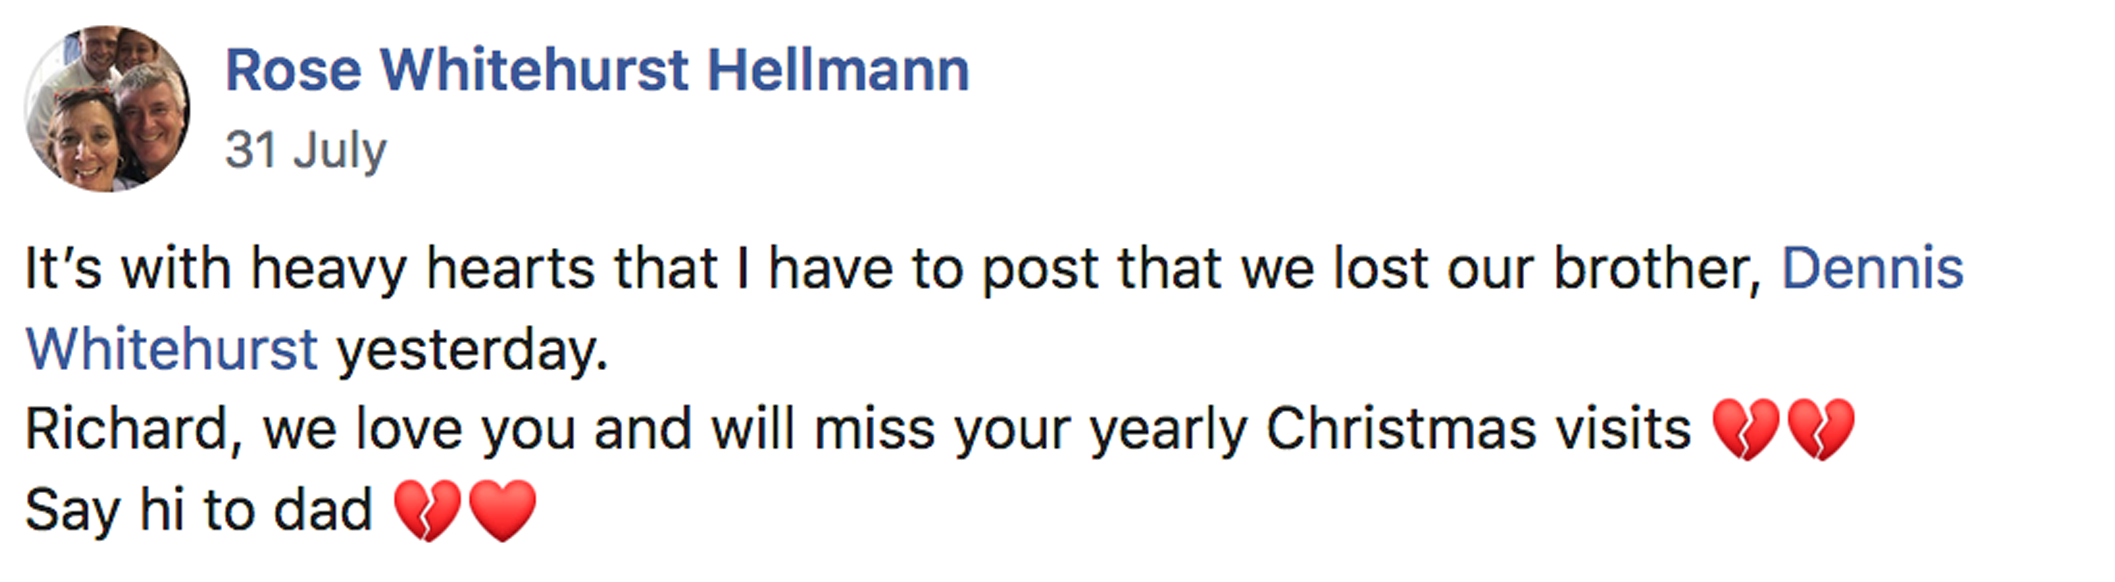The width and height of the screenshot is (2115, 582).
Task: Click the text Say hi to dad
Action: pos(198,510)
